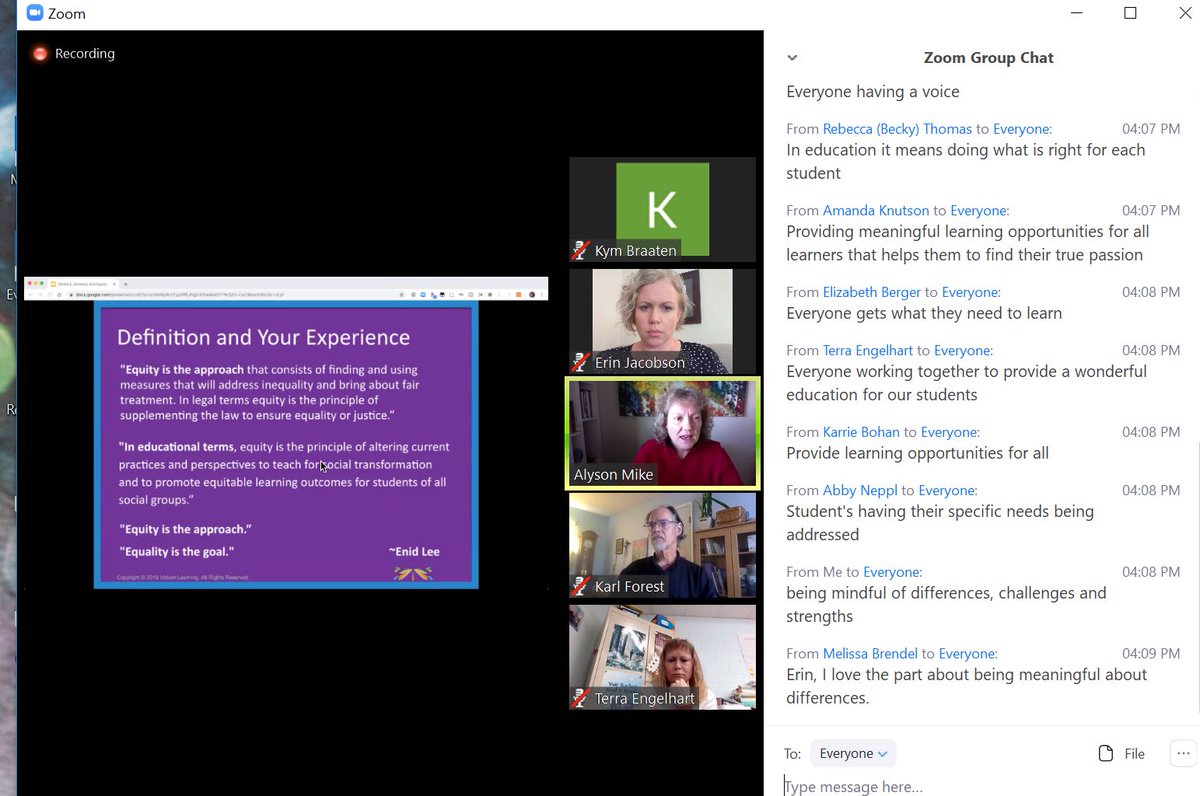Unmute Kym Braaten via her mic indicator
The width and height of the screenshot is (1200, 796).
[x=580, y=251]
